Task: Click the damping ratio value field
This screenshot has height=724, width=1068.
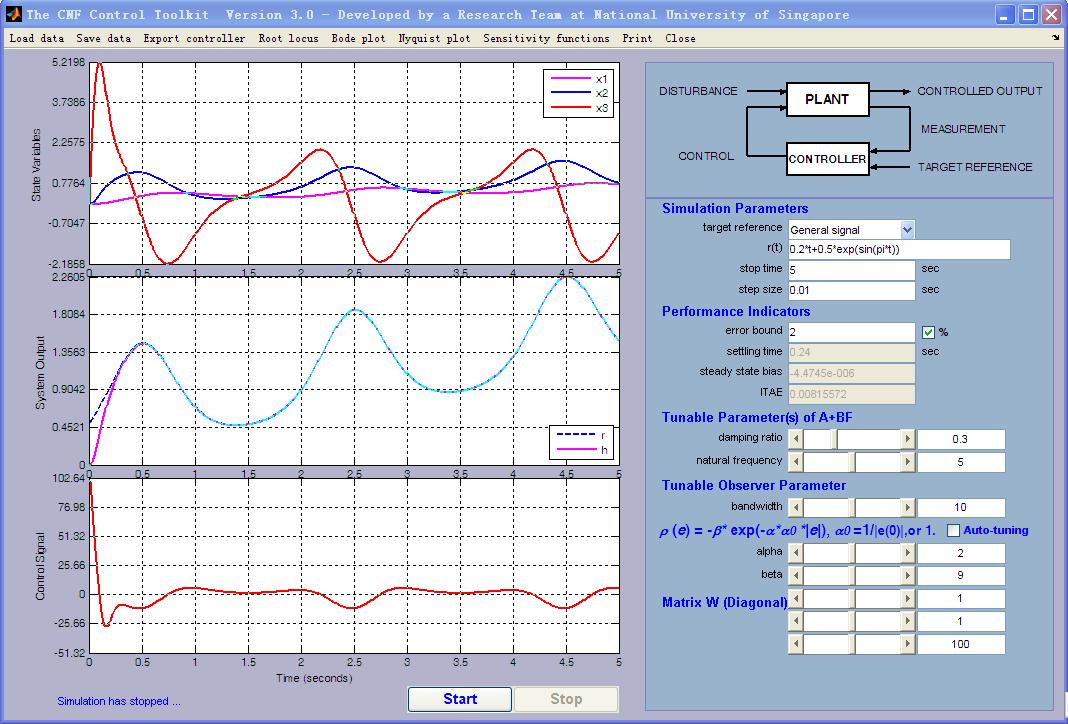Action: pos(960,439)
